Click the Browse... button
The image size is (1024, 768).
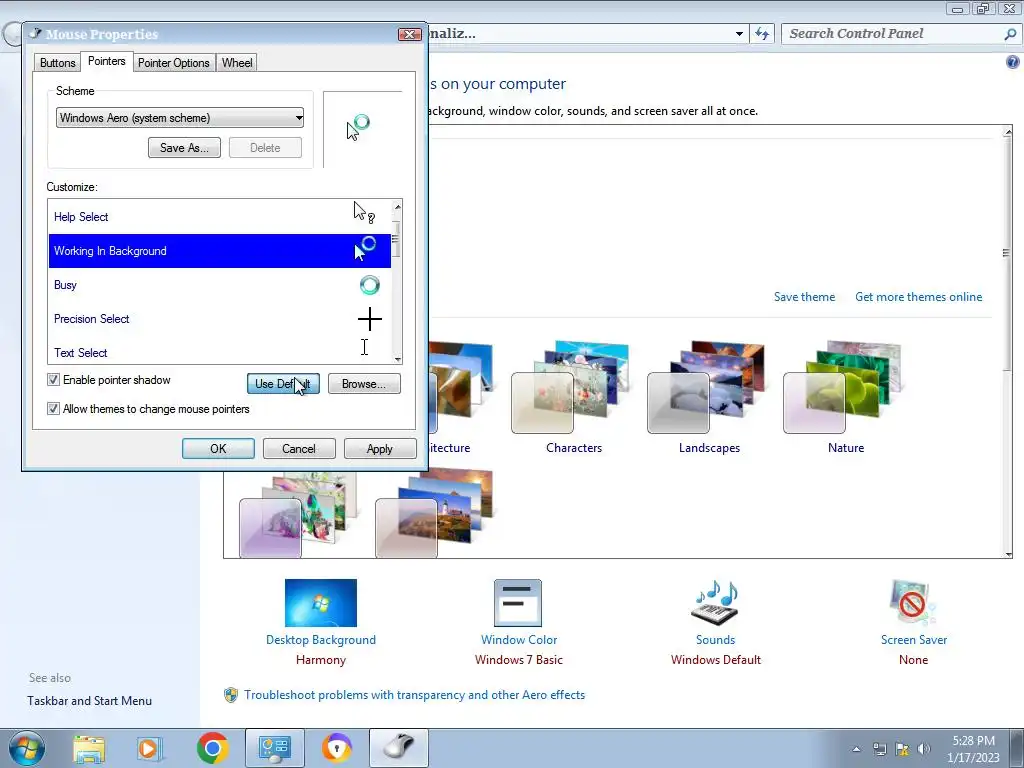click(x=364, y=383)
